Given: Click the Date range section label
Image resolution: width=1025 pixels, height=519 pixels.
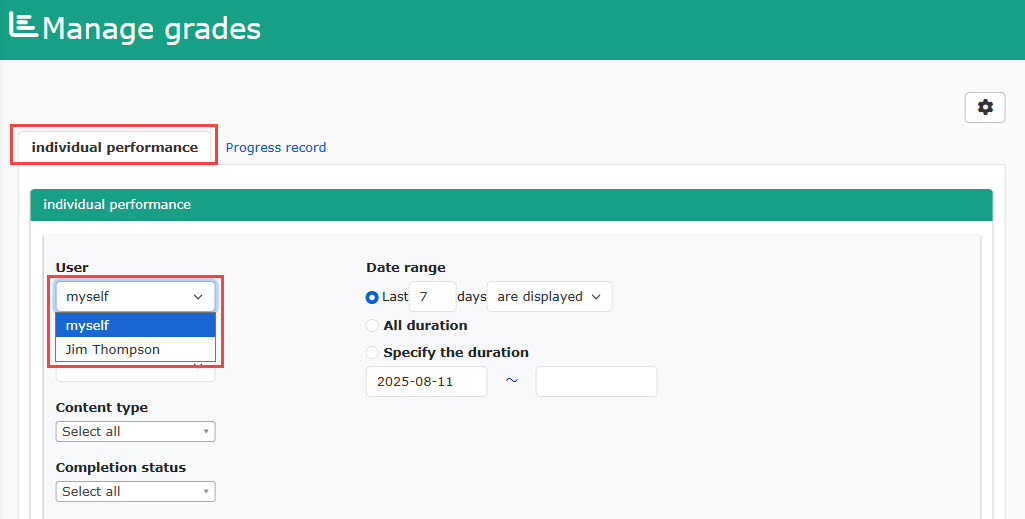Looking at the screenshot, I should tap(406, 267).
